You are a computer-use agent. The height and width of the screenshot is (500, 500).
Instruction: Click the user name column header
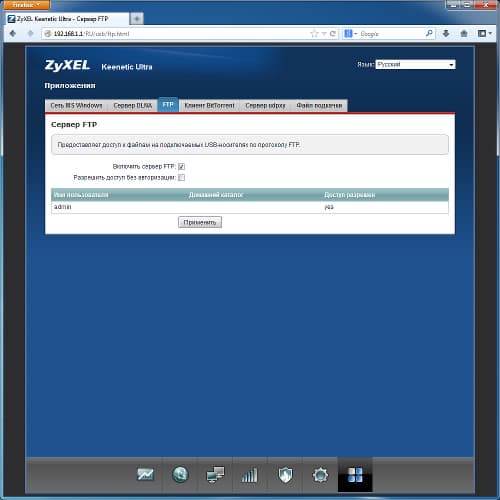click(x=81, y=195)
